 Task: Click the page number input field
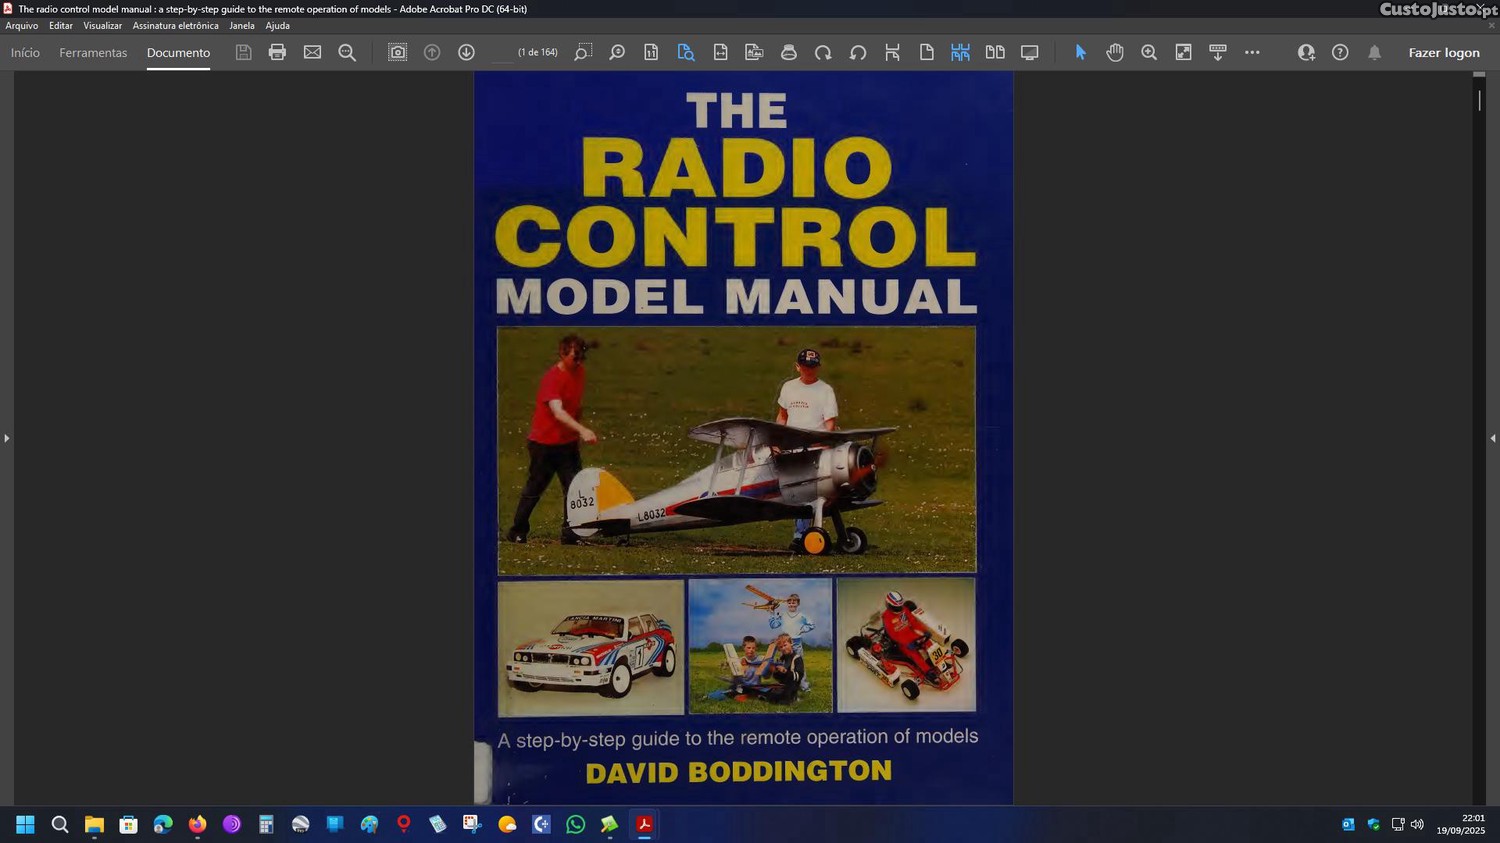click(503, 53)
